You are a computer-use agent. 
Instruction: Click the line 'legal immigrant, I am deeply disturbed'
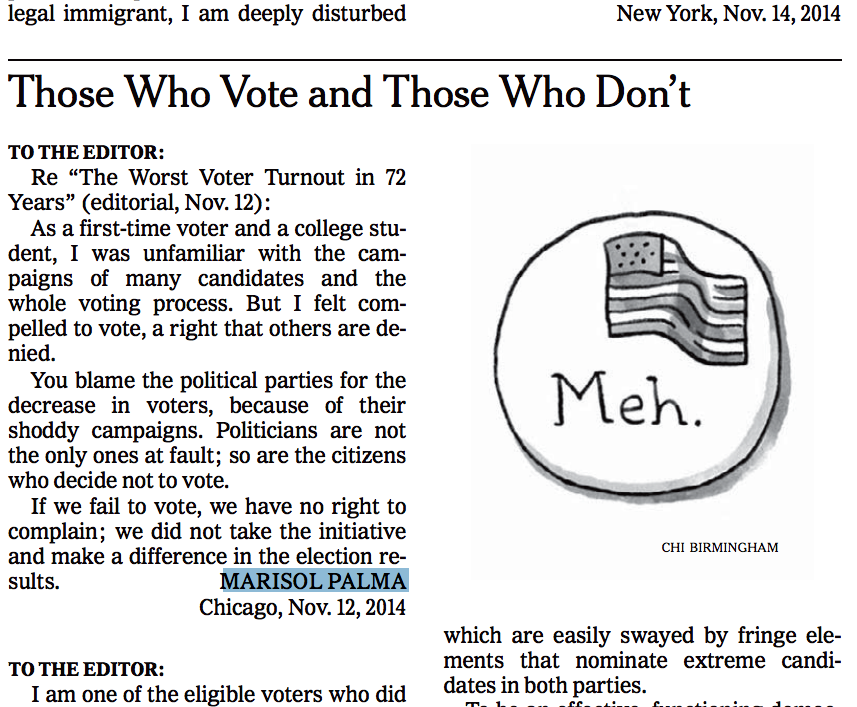click(207, 14)
